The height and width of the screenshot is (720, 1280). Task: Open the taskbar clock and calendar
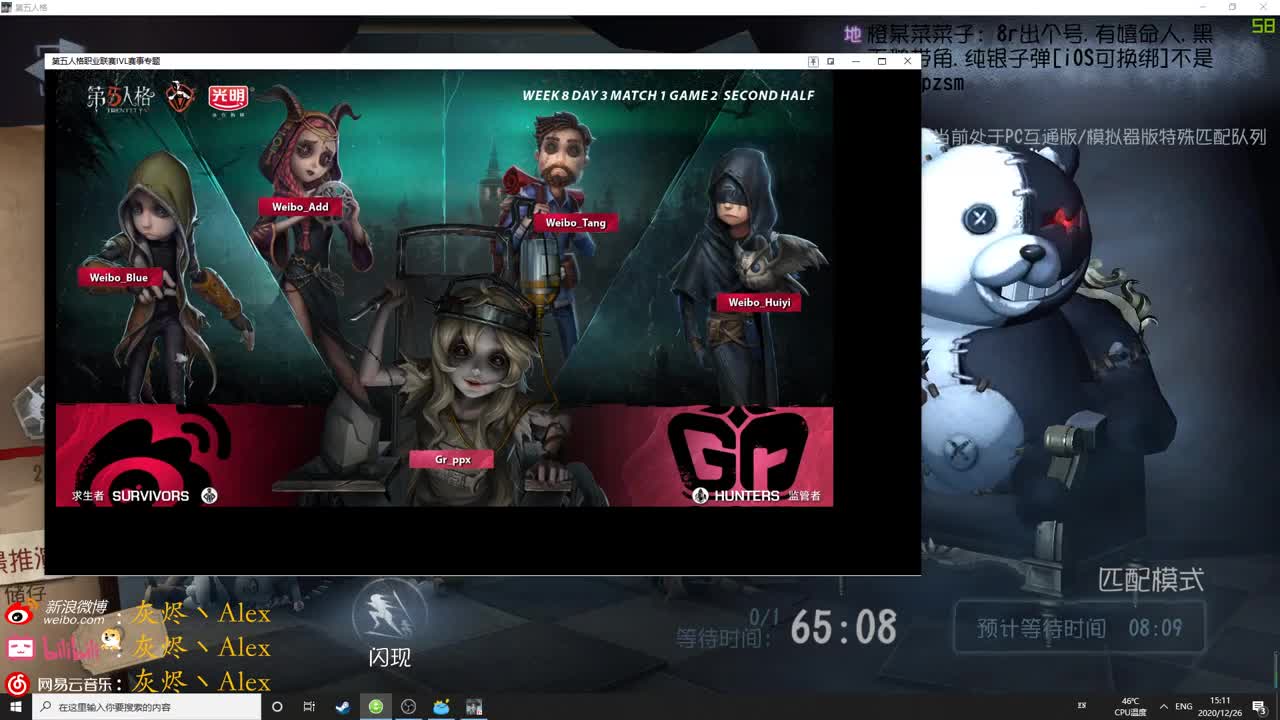point(1220,707)
